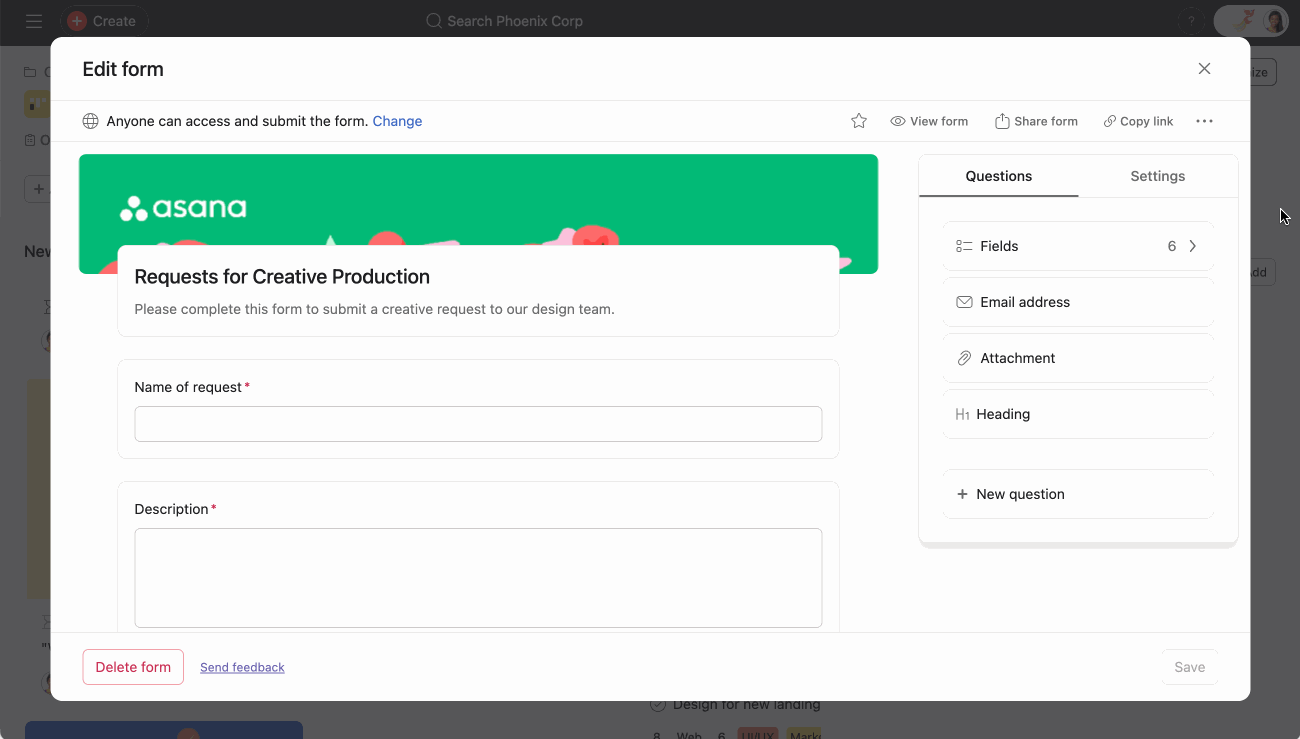Open the Attachment question via paperclip icon
This screenshot has height=739, width=1300.
click(x=963, y=357)
